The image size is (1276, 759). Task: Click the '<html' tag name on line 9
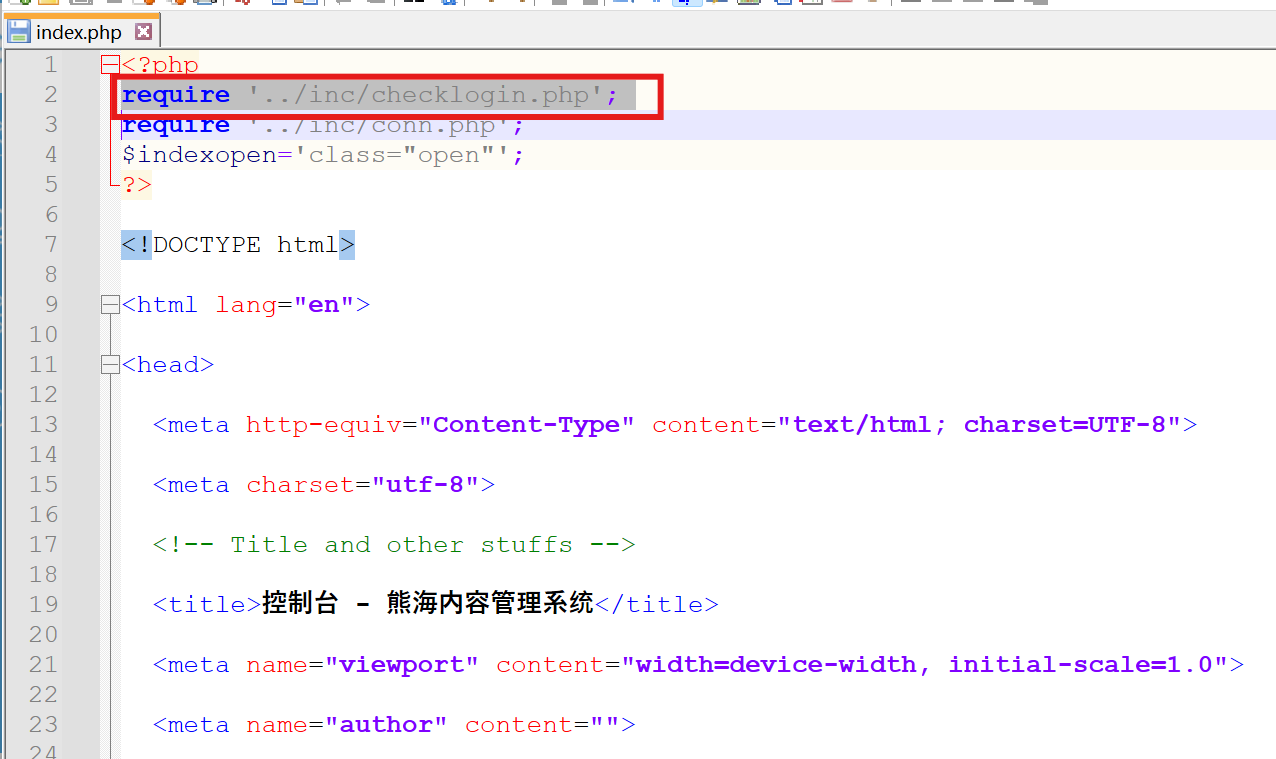coord(160,305)
